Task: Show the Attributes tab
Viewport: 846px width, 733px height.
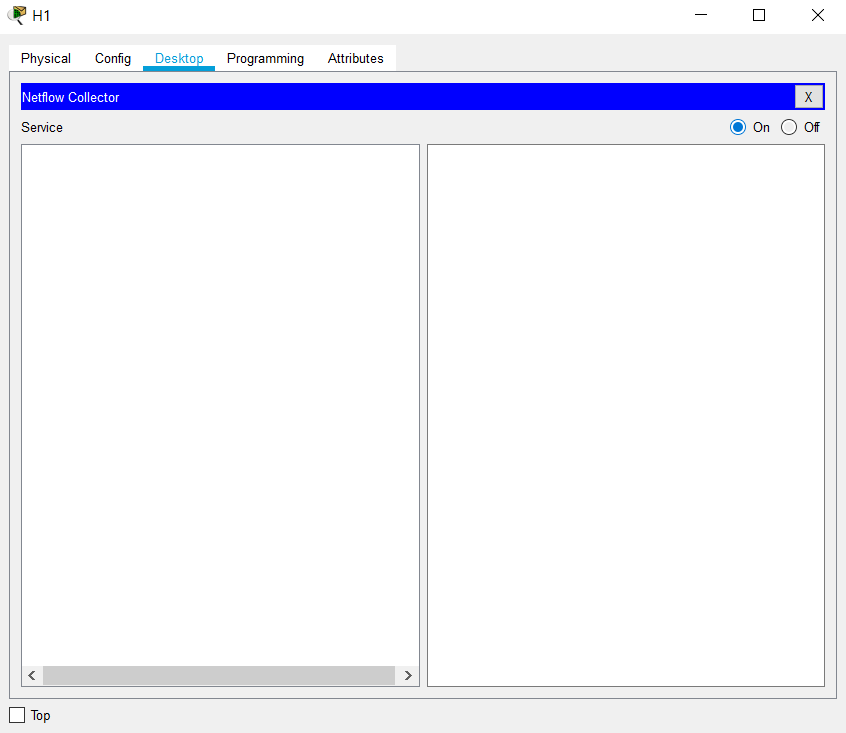Action: click(x=356, y=59)
